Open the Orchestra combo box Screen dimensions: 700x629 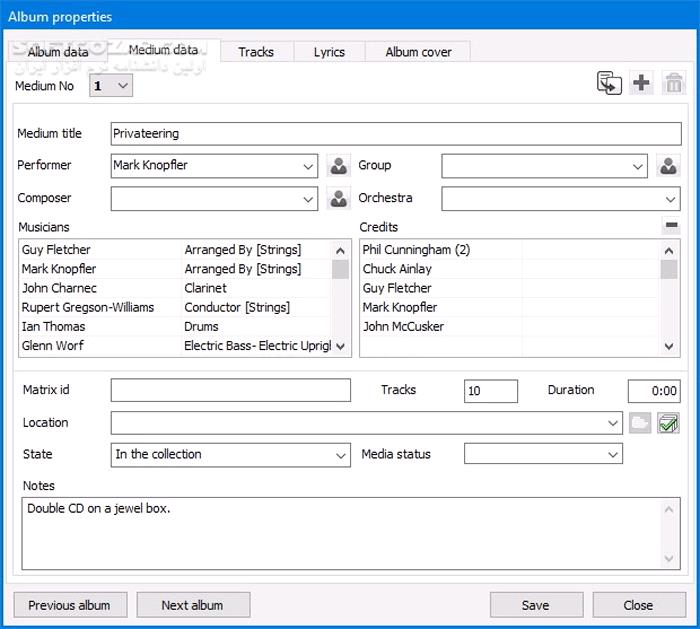(x=561, y=199)
